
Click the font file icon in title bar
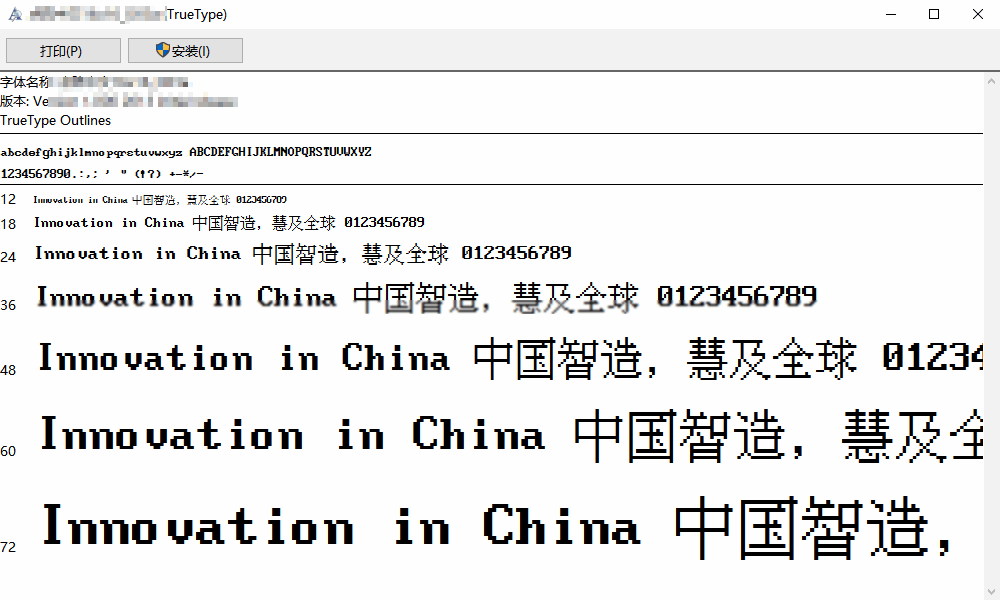15,14
